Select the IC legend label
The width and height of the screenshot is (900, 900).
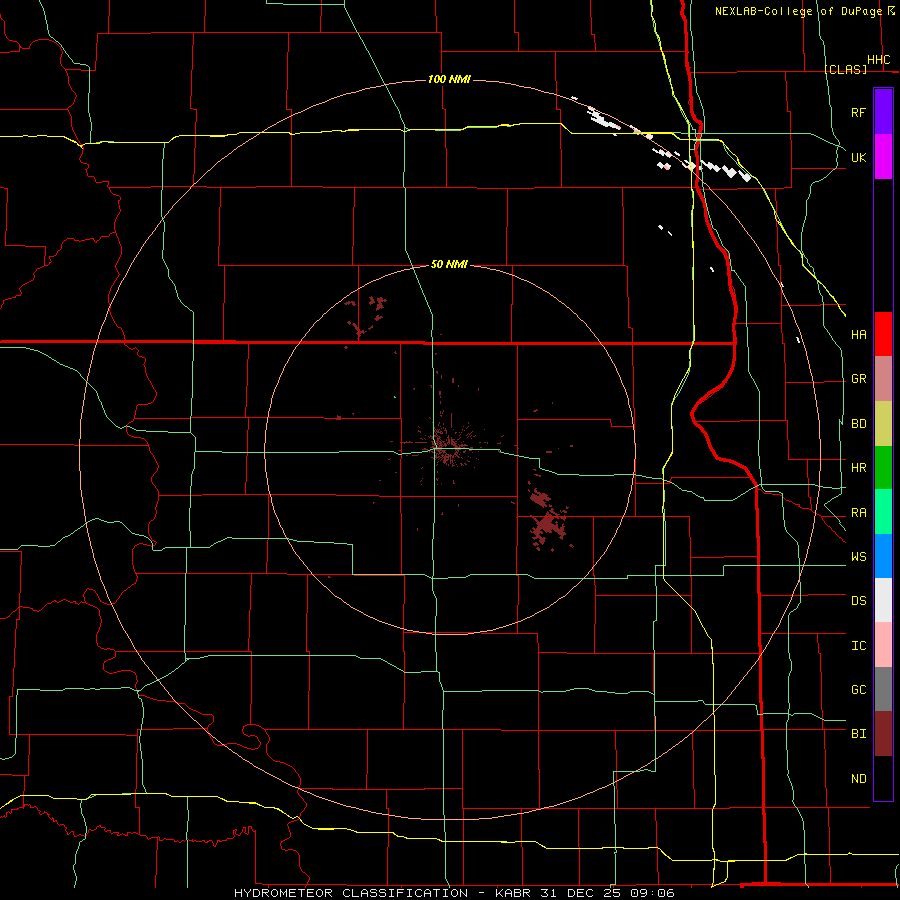pos(858,645)
